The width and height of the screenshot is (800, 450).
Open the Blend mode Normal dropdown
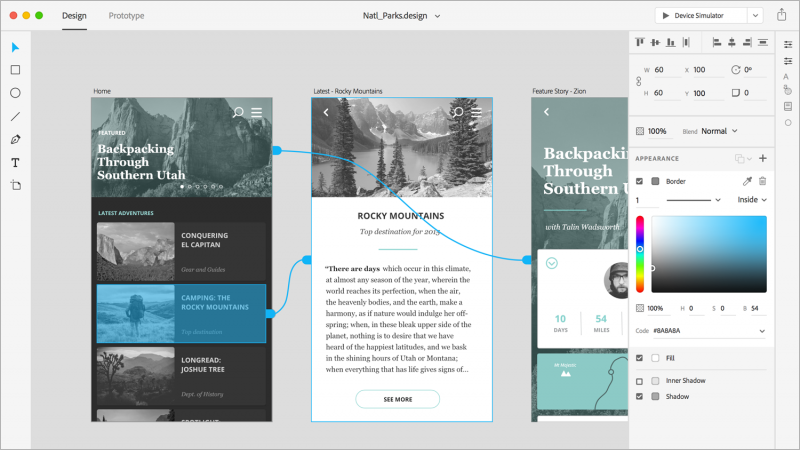point(719,131)
